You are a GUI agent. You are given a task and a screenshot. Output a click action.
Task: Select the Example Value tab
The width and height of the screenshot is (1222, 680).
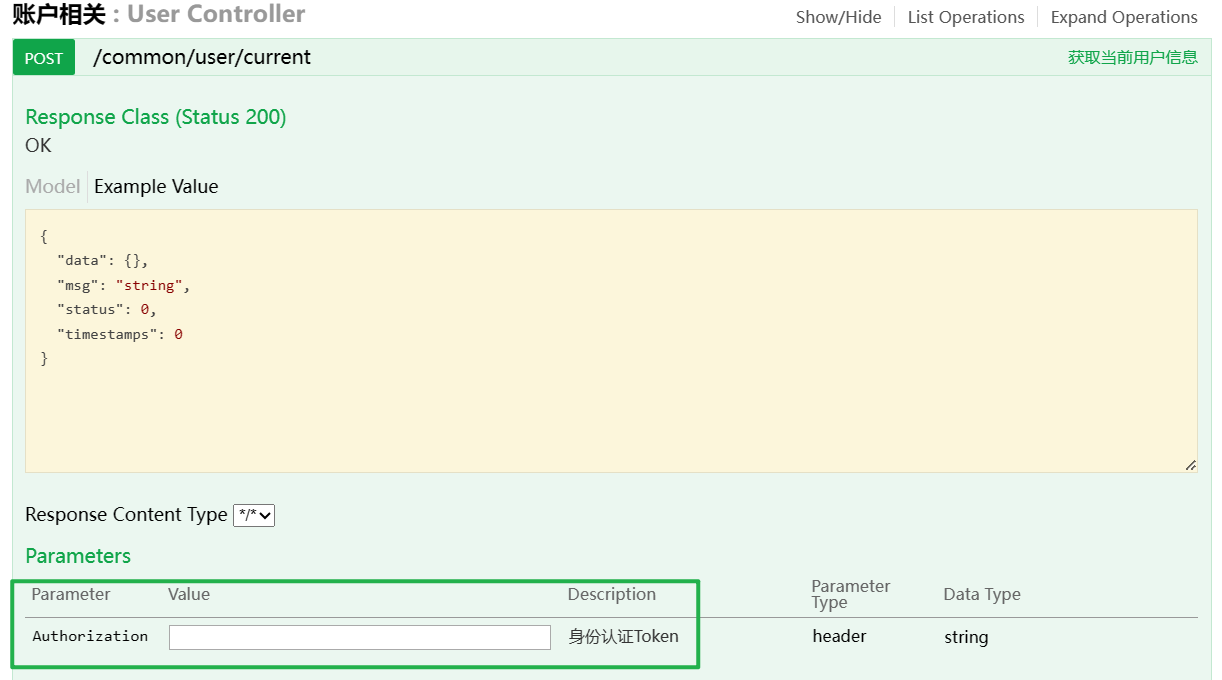(x=156, y=186)
